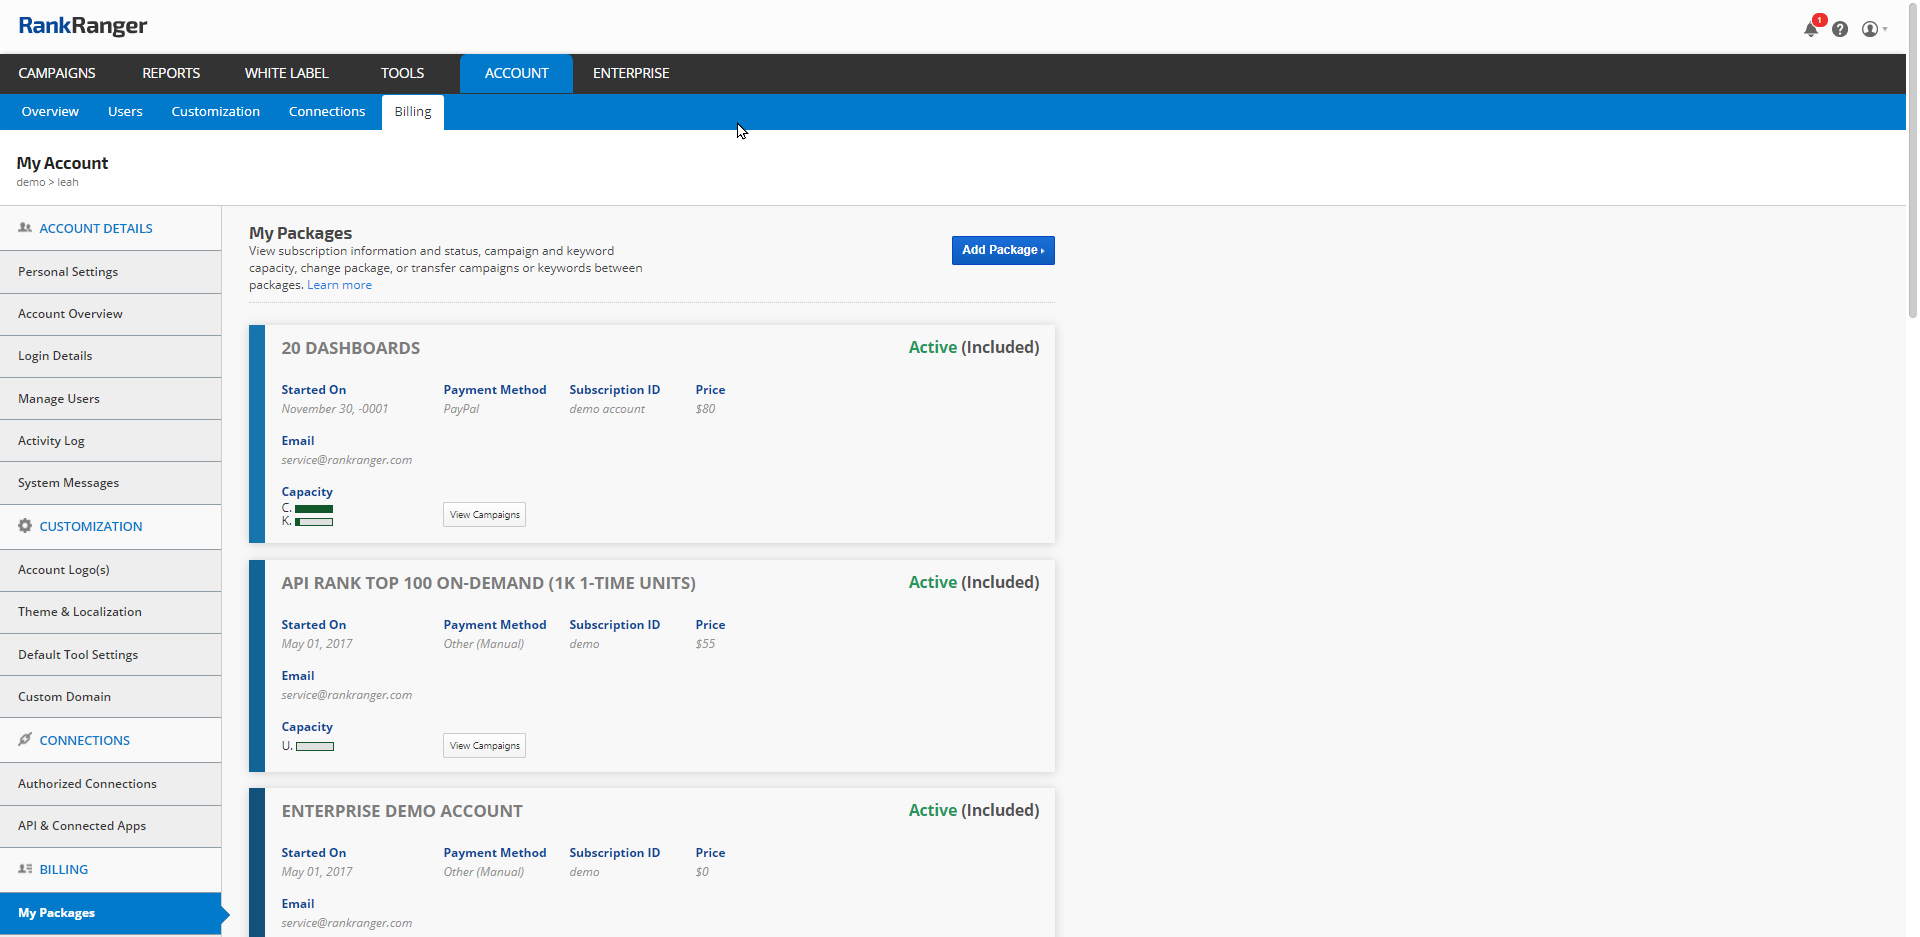
Task: Click the Billing section icon
Action: click(25, 869)
